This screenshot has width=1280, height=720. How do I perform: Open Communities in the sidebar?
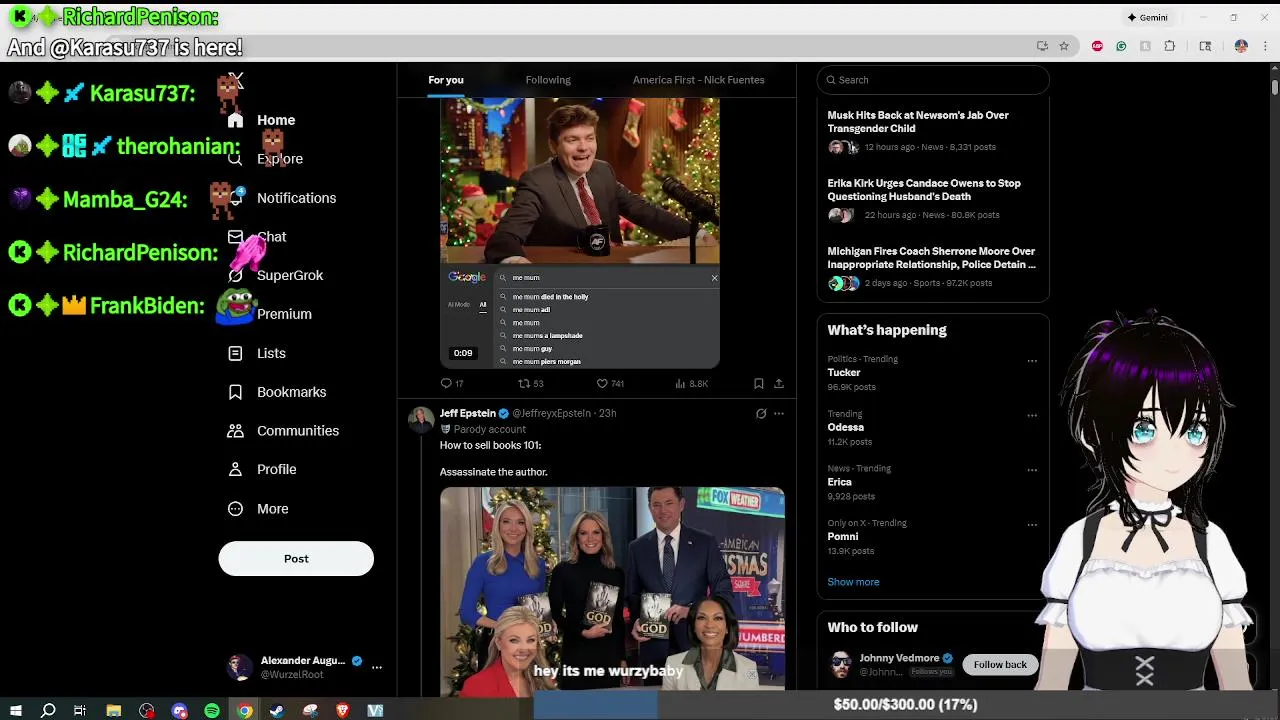(283, 431)
